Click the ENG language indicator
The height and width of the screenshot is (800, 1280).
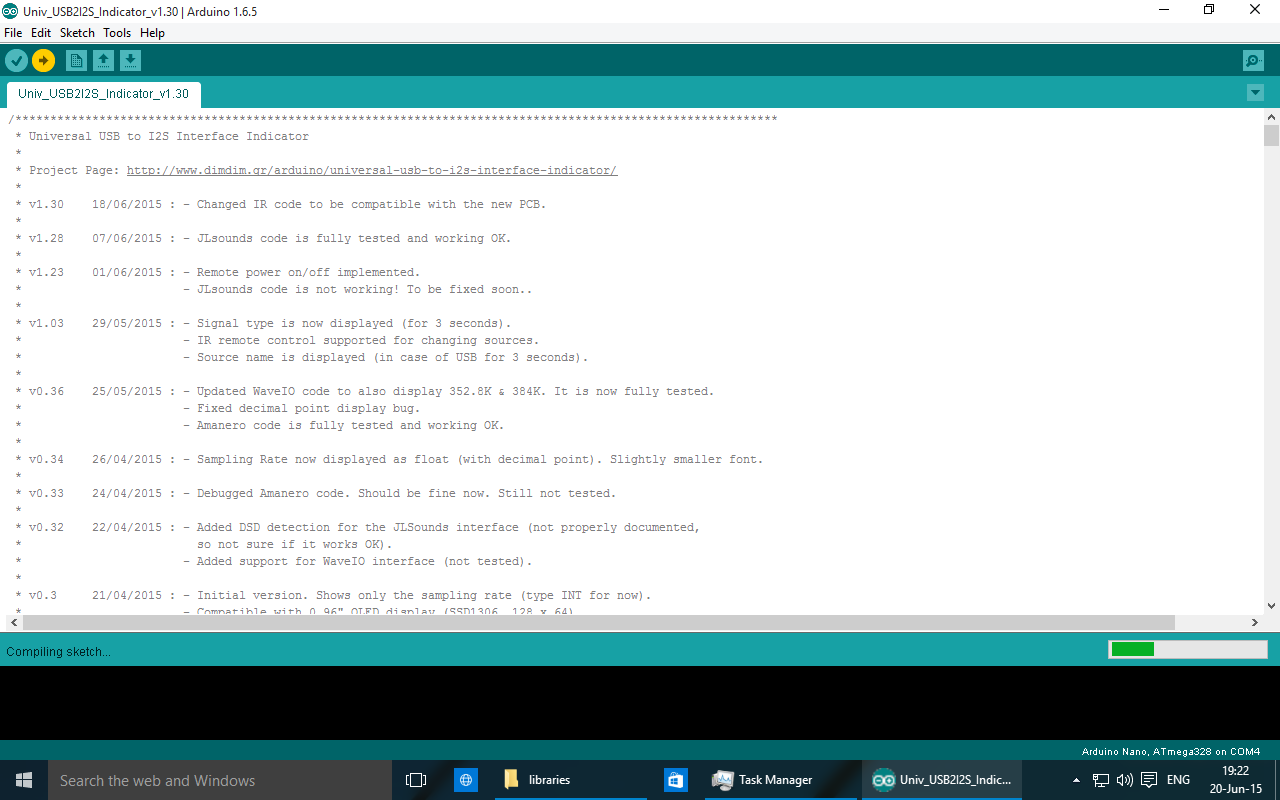(1178, 780)
